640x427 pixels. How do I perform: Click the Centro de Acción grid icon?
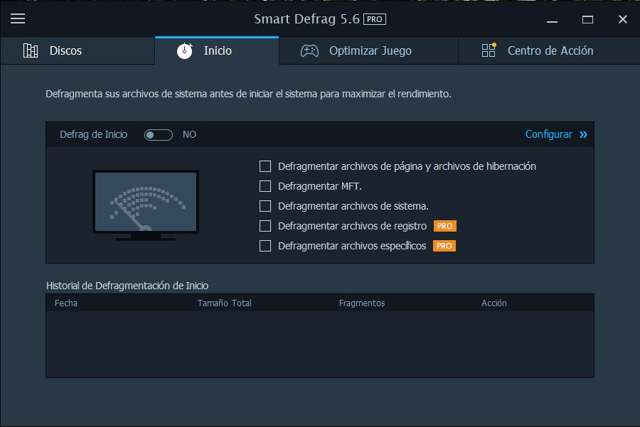coord(489,50)
